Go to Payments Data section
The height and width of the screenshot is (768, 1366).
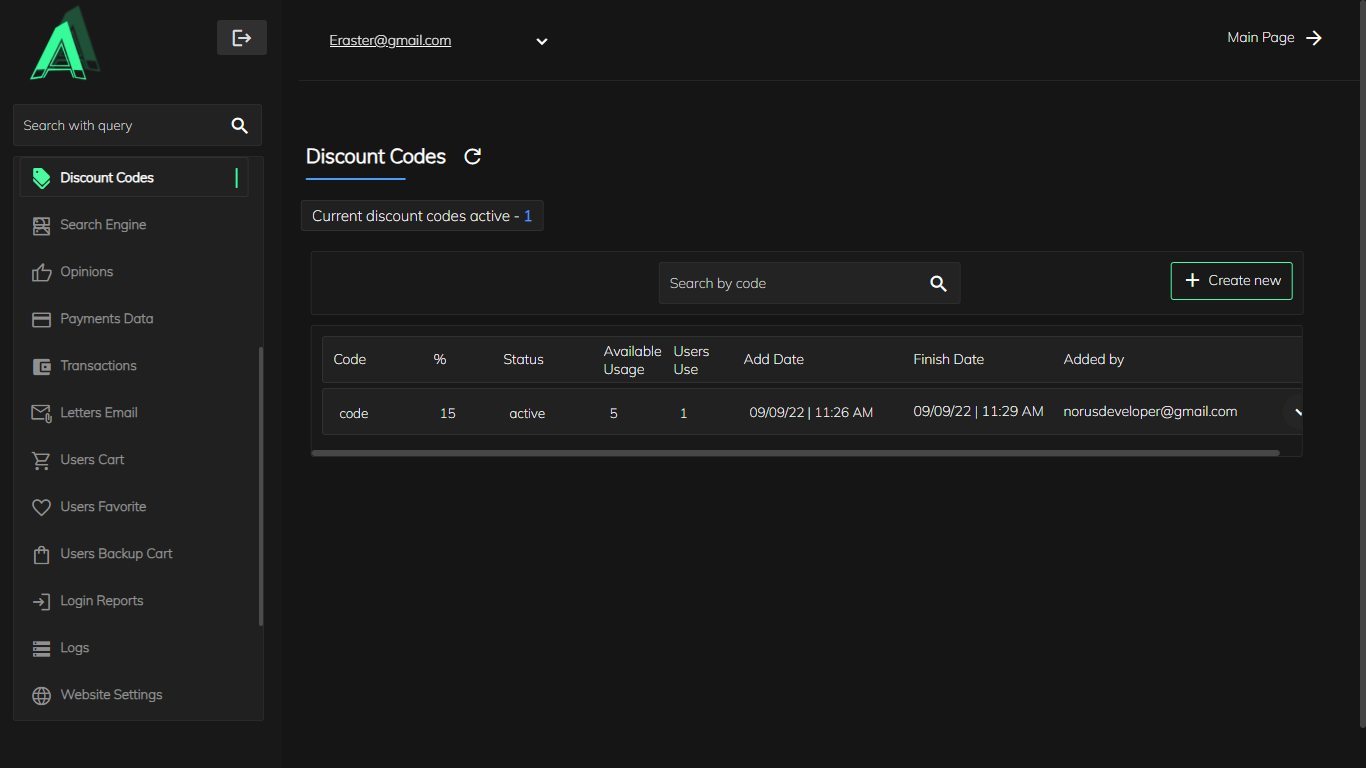106,319
